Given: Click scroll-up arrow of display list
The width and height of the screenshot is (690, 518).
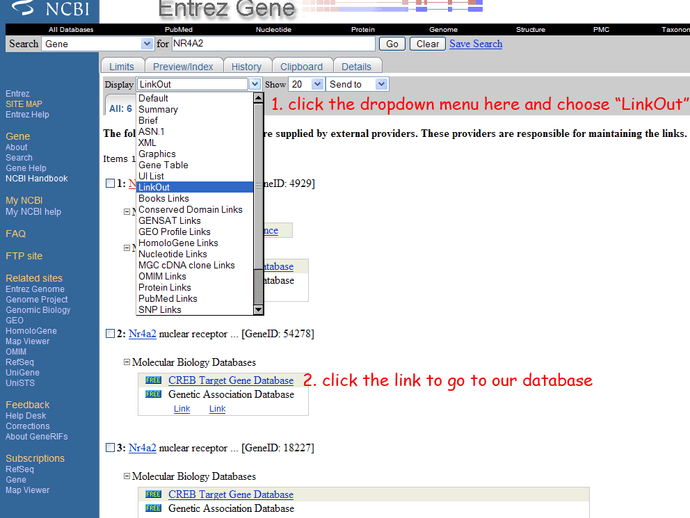Looking at the screenshot, I should 259,98.
